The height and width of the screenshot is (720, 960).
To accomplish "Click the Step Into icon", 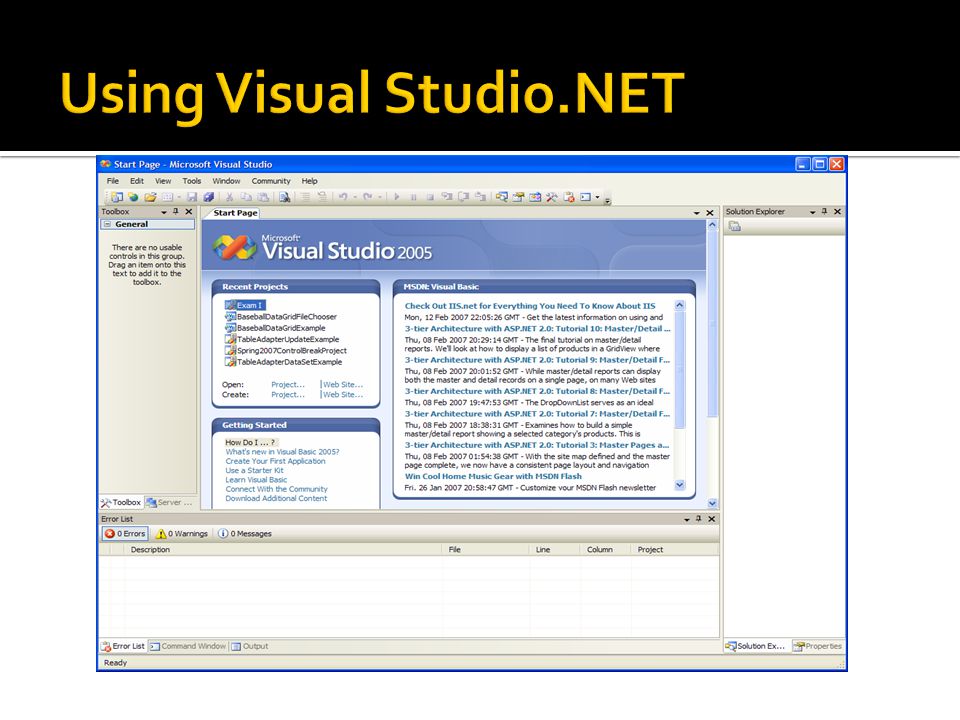I will (x=447, y=197).
